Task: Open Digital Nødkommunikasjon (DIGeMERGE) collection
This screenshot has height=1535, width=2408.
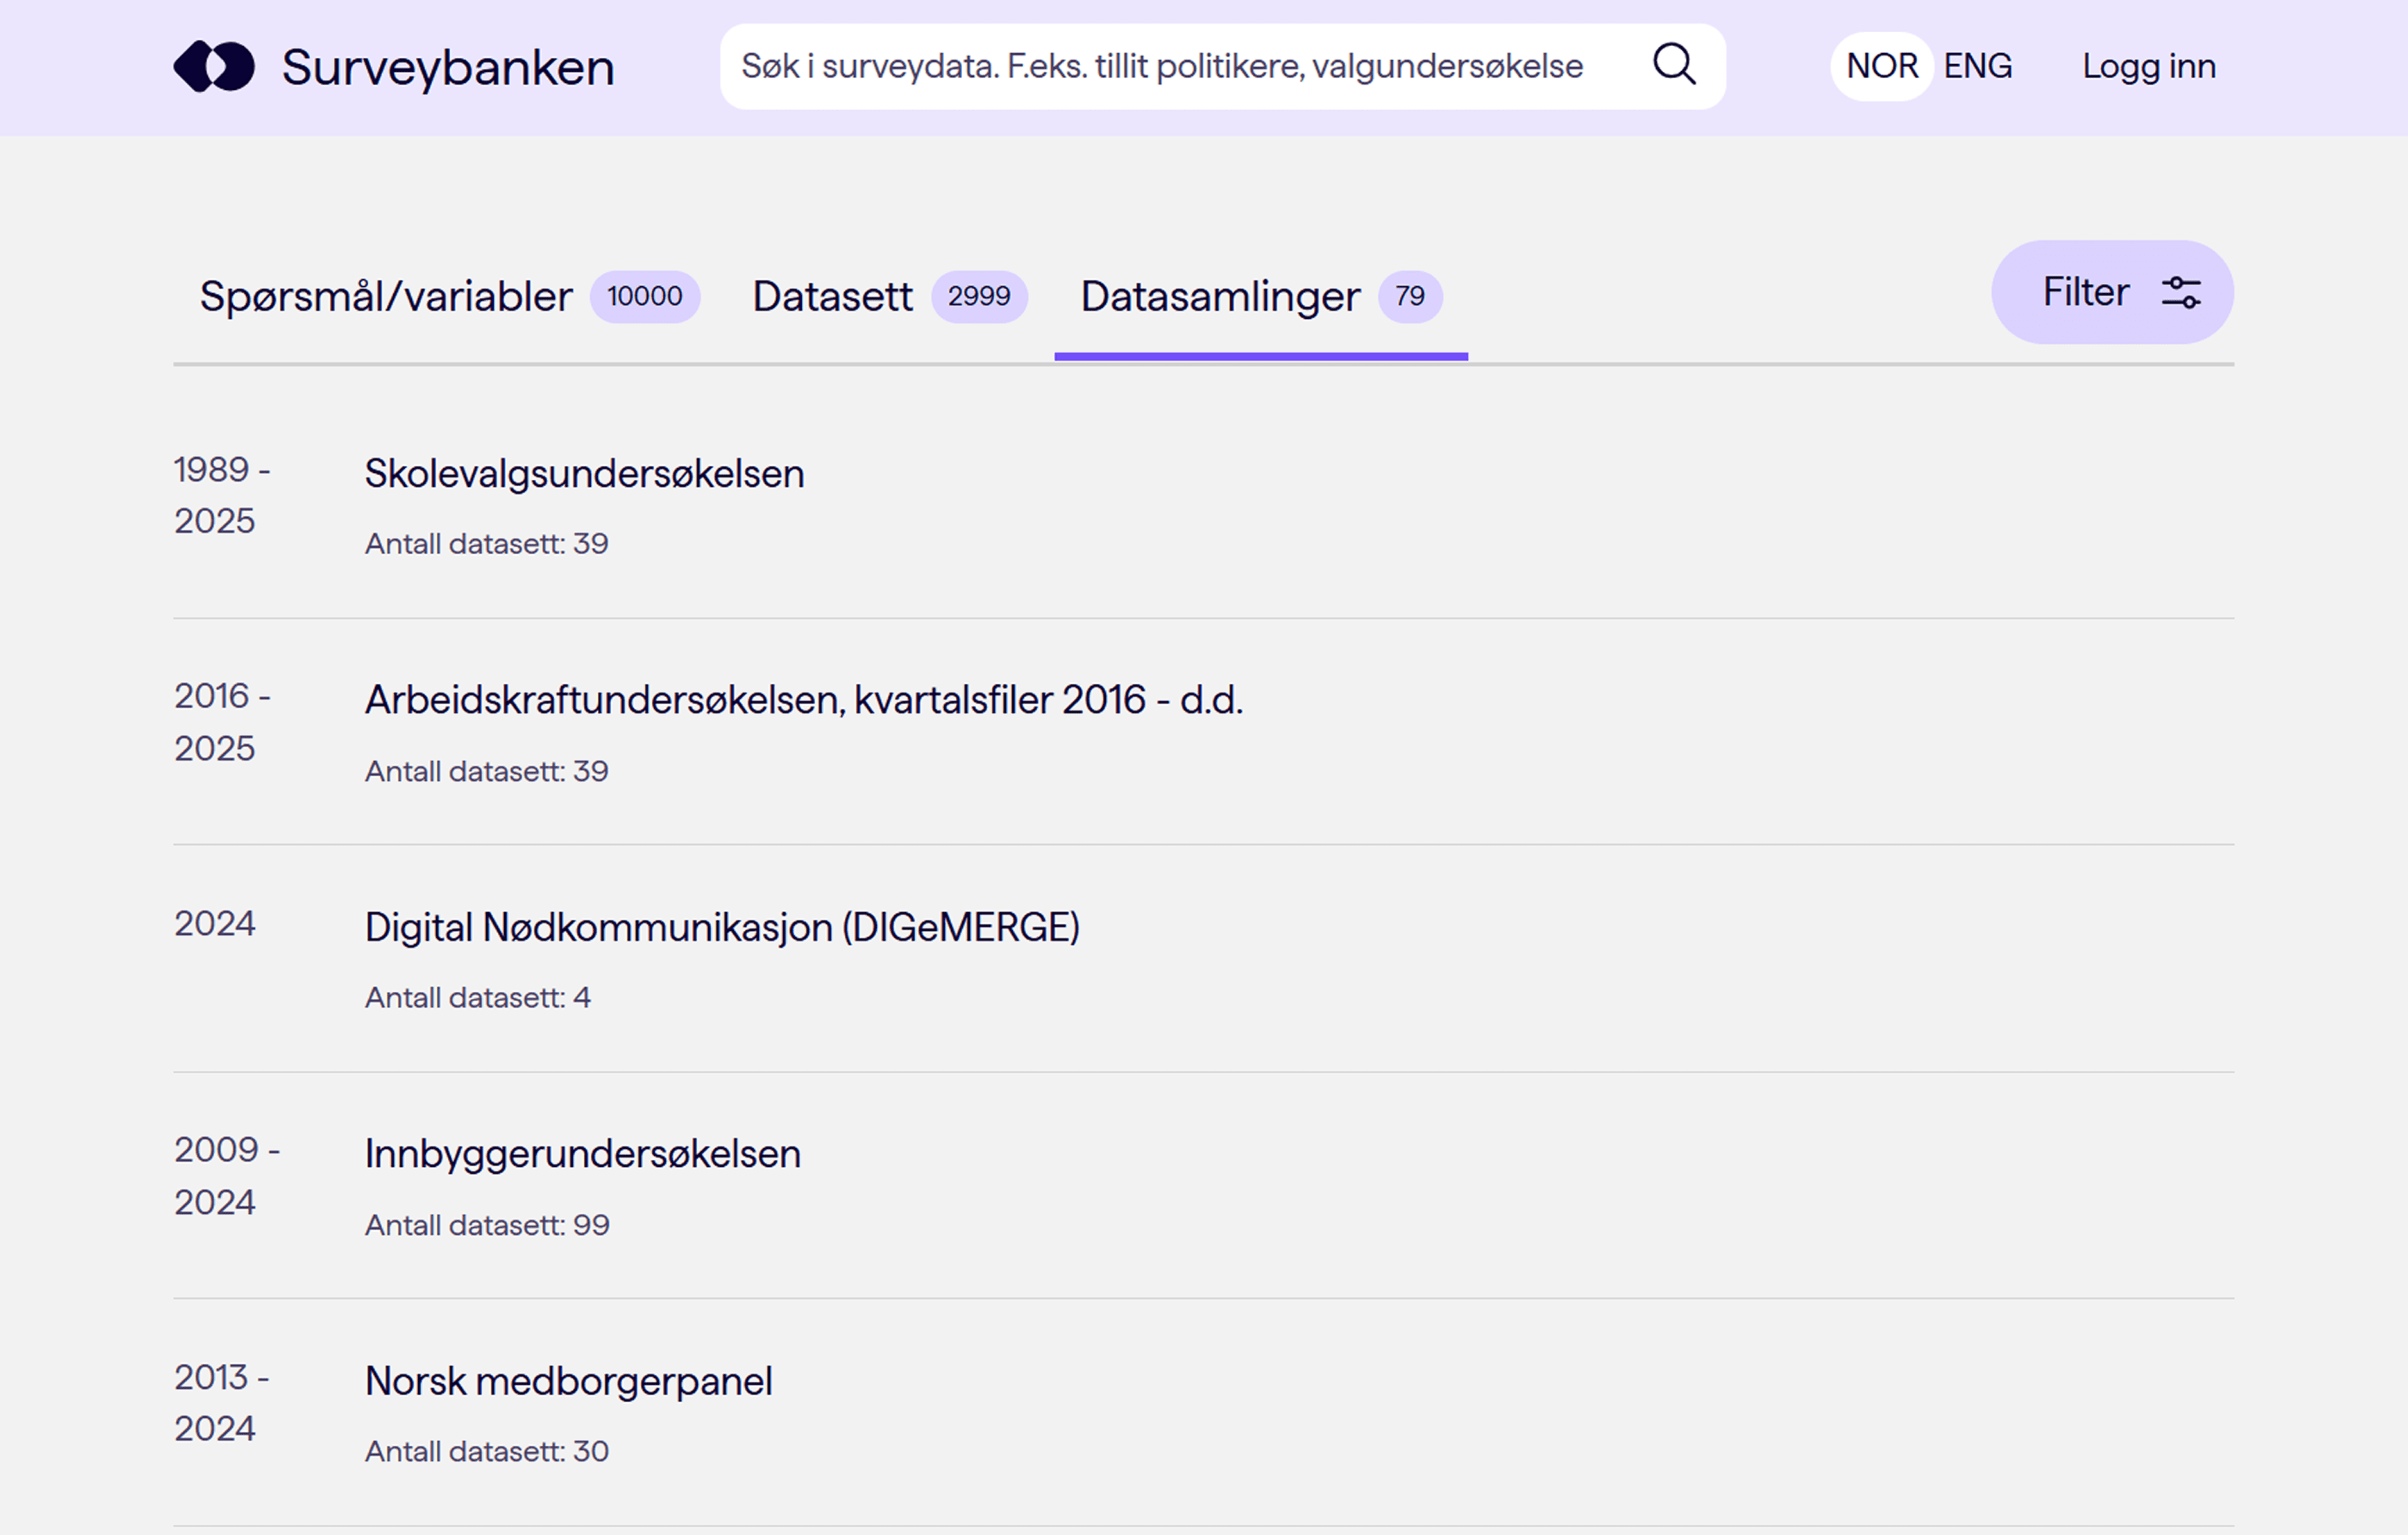Action: (722, 928)
